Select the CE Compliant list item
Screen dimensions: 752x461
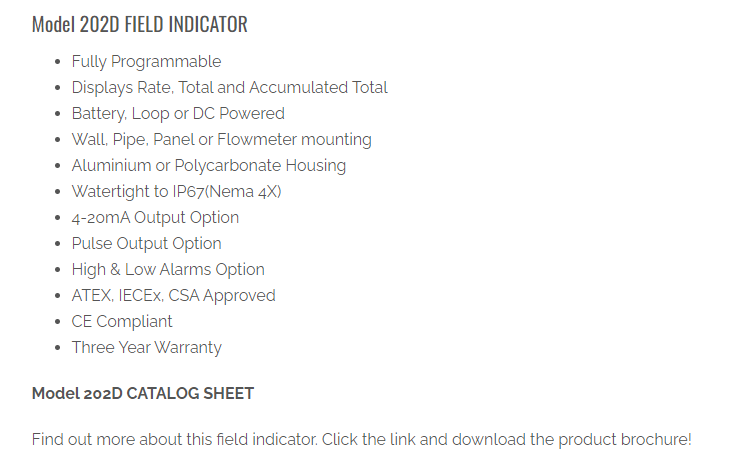[122, 322]
